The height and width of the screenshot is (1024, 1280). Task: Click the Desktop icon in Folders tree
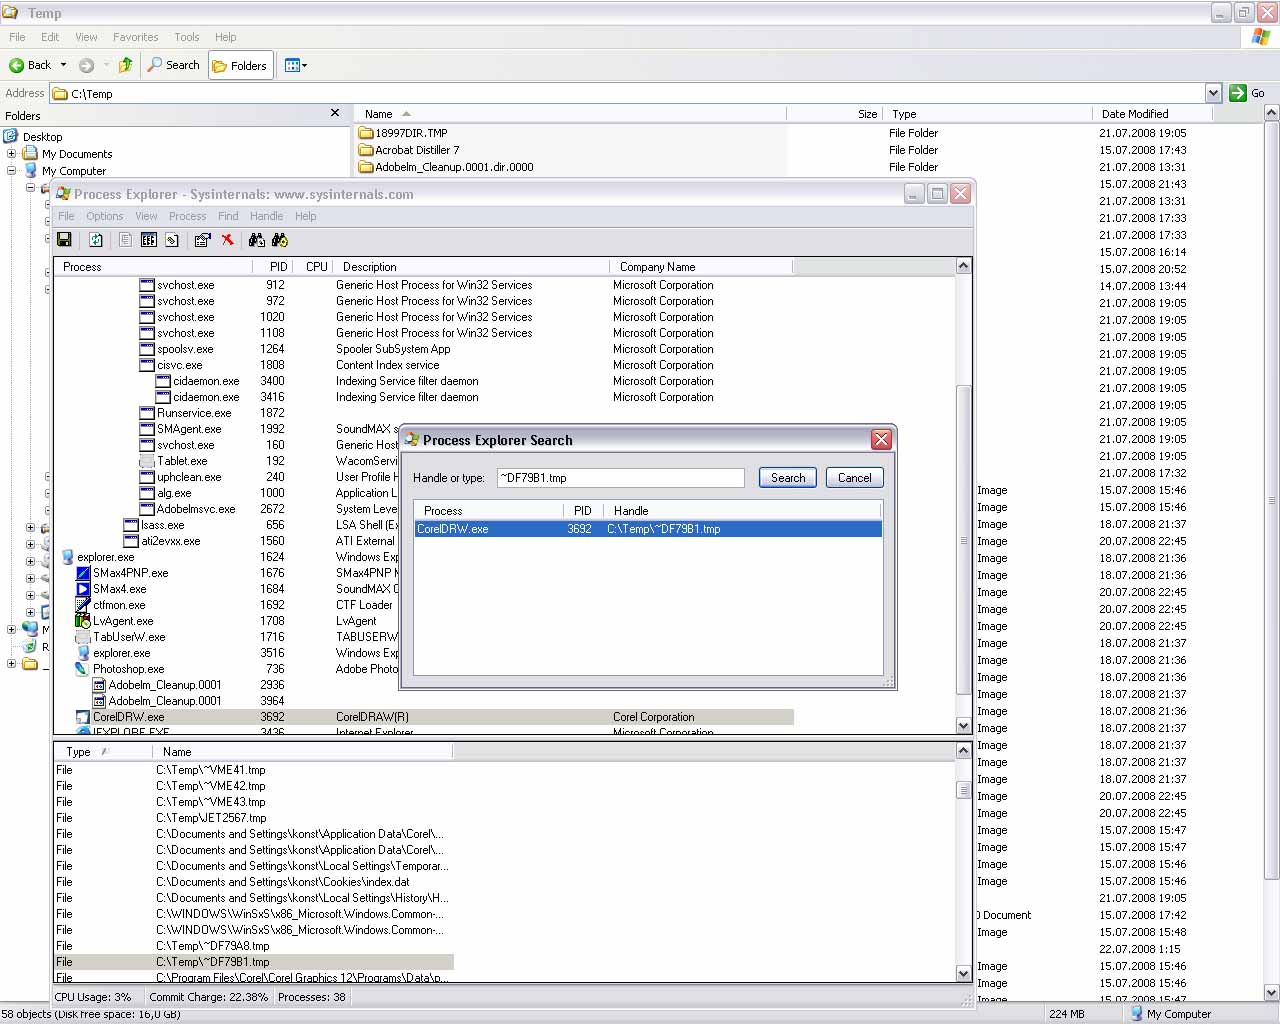[x=11, y=136]
